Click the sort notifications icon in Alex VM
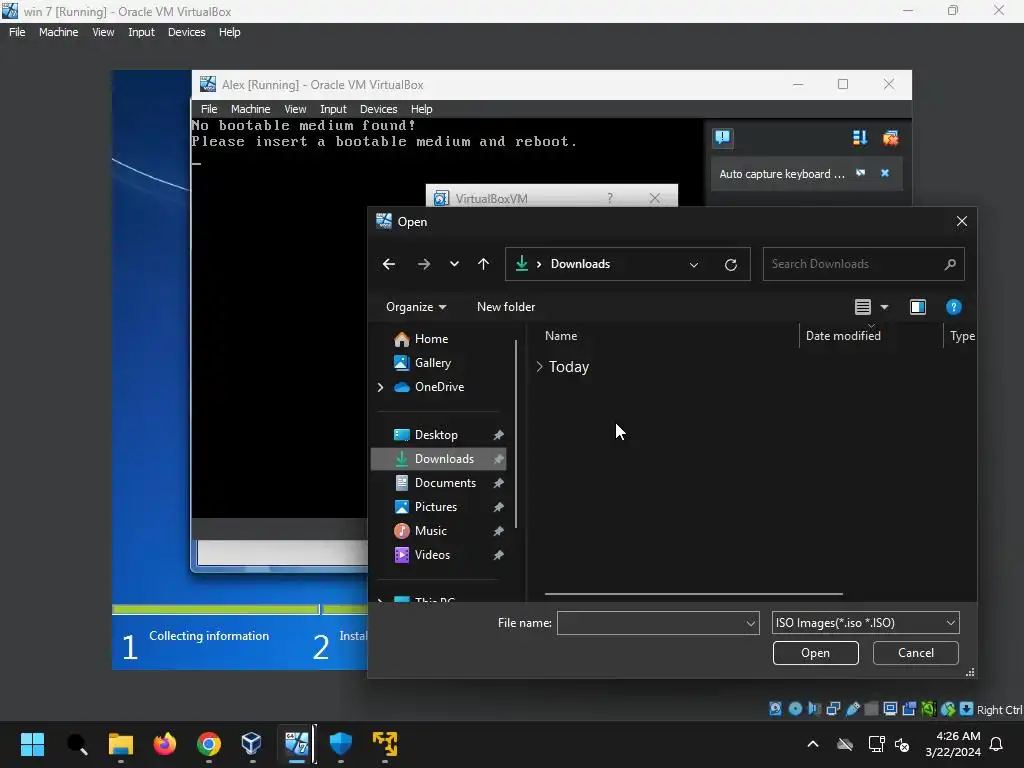The height and width of the screenshot is (768, 1024). 859,137
